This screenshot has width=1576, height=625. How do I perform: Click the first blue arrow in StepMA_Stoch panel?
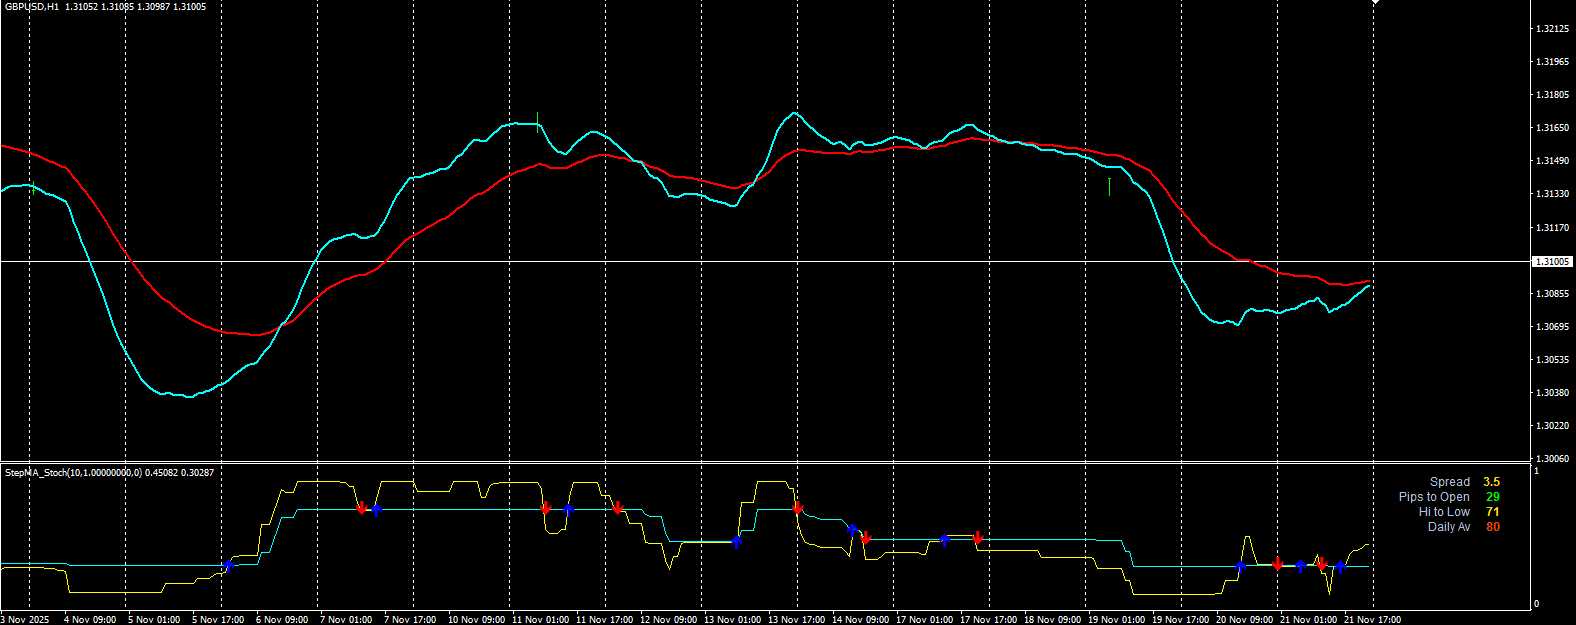pyautogui.click(x=228, y=566)
